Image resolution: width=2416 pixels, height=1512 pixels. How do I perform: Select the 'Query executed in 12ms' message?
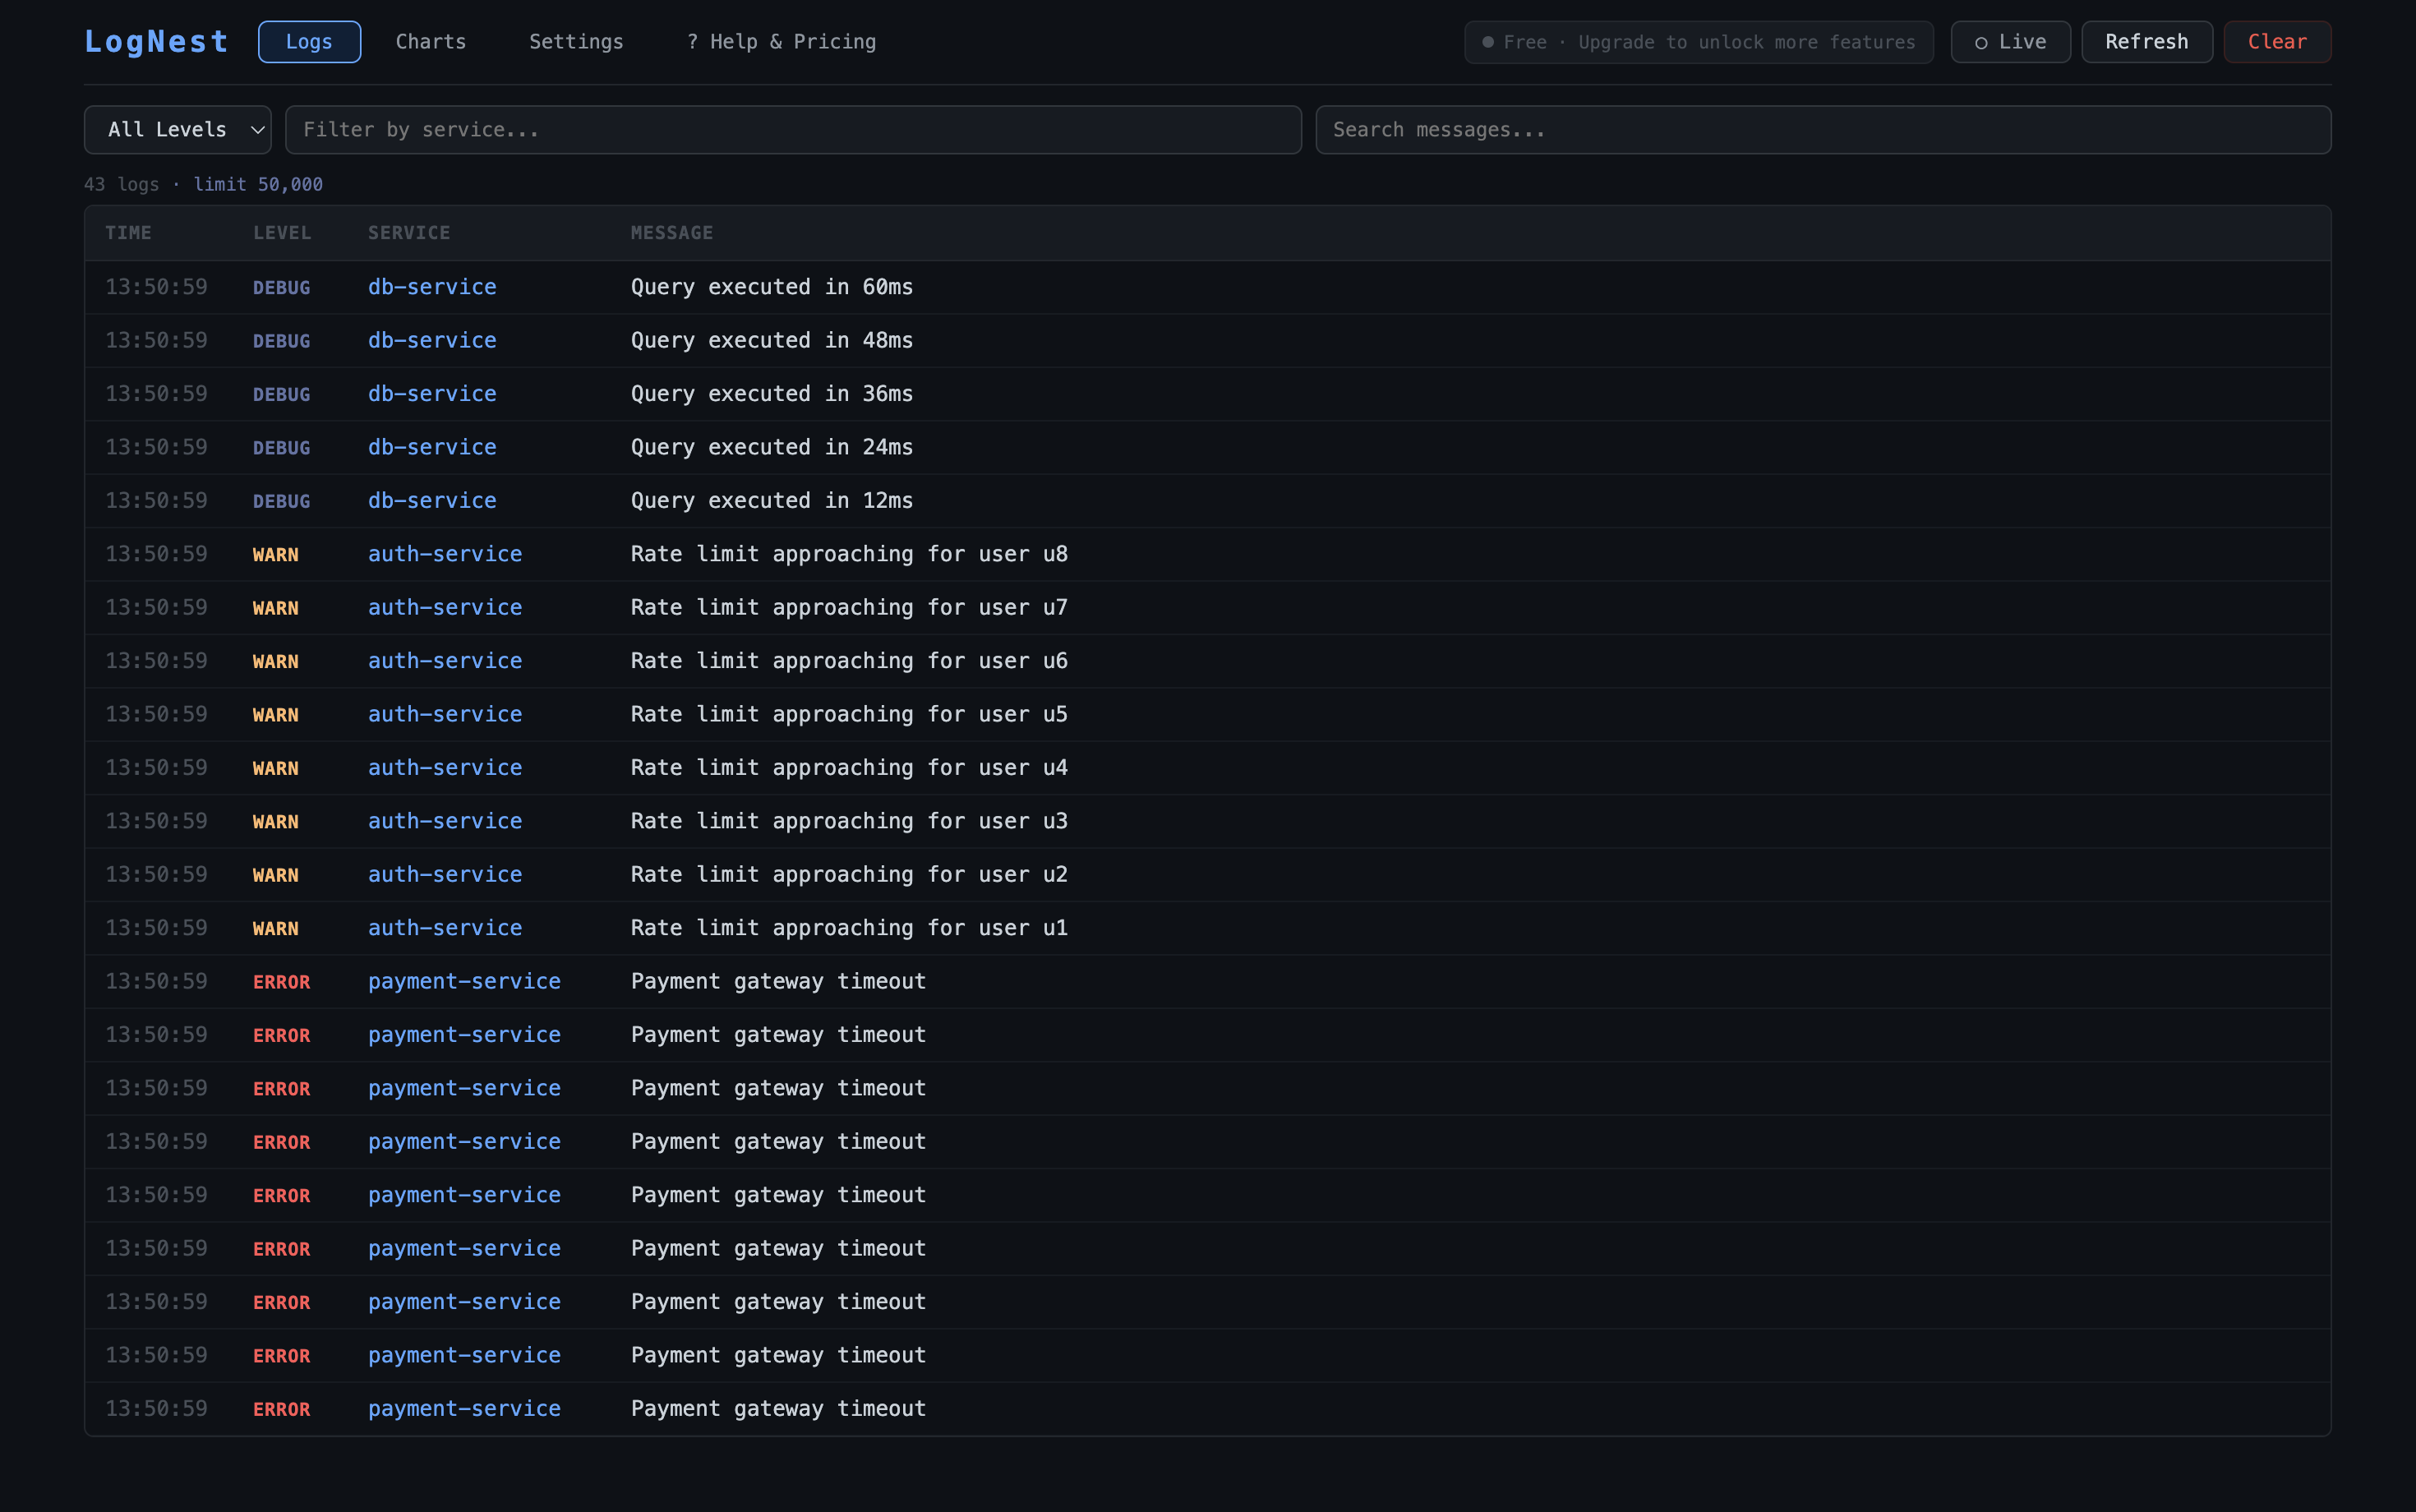772,501
